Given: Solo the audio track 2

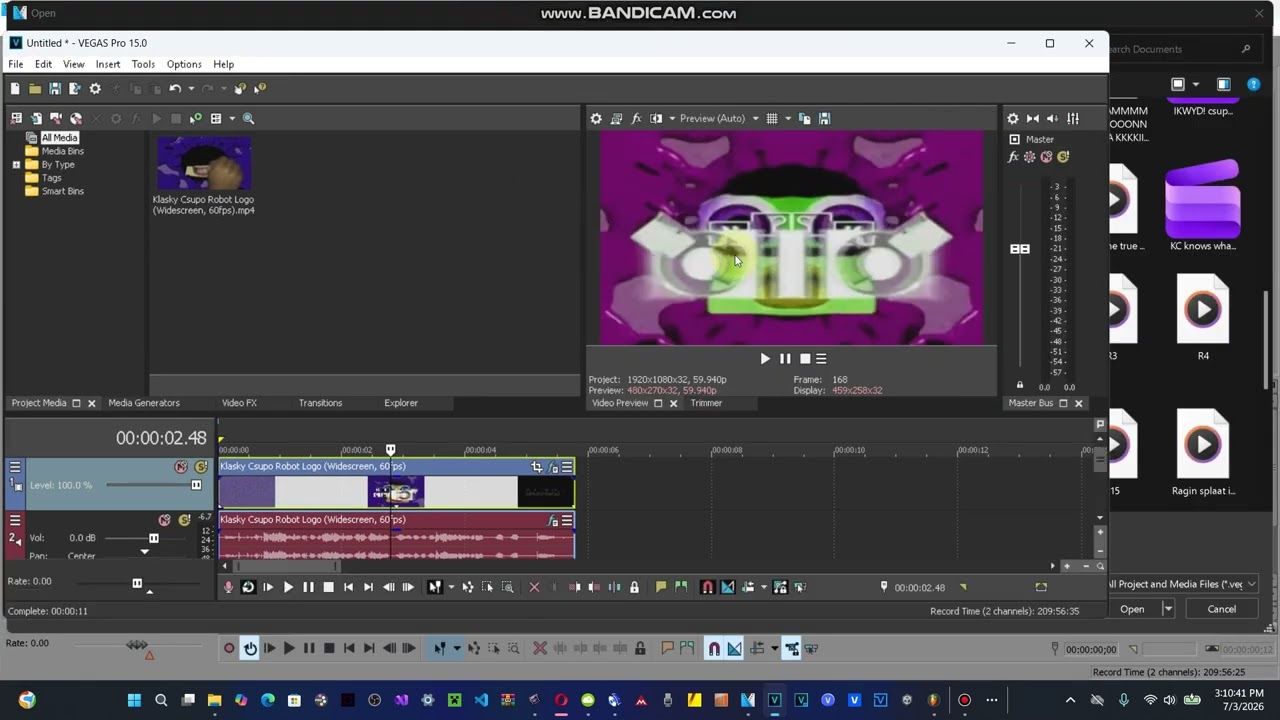Looking at the screenshot, I should pyautogui.click(x=184, y=520).
